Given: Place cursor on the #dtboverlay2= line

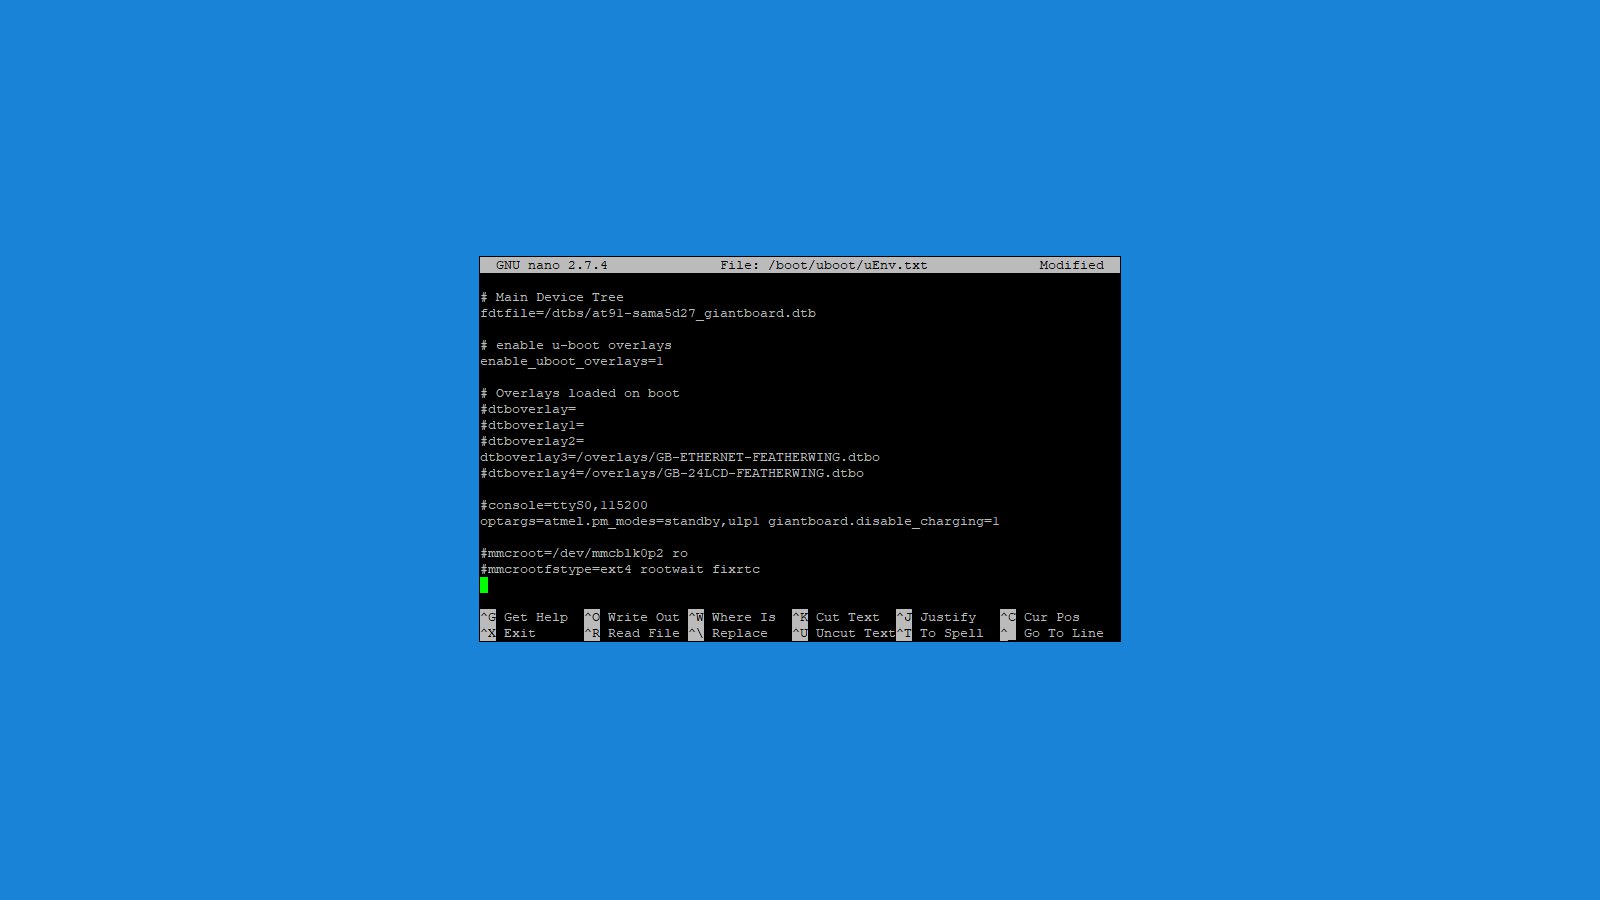Looking at the screenshot, I should (532, 441).
